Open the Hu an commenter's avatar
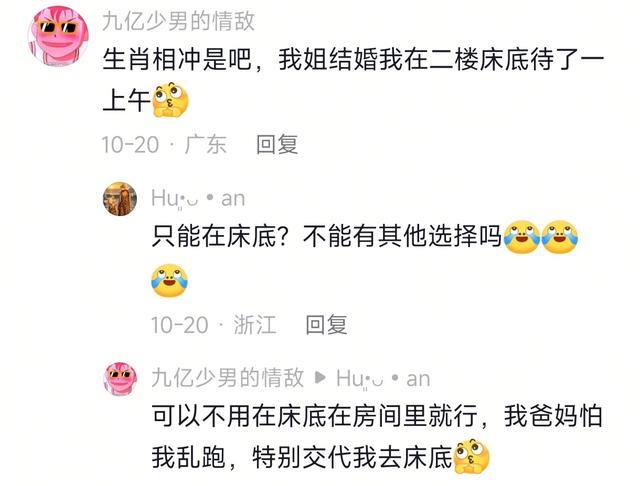The image size is (640, 486). pyautogui.click(x=120, y=199)
